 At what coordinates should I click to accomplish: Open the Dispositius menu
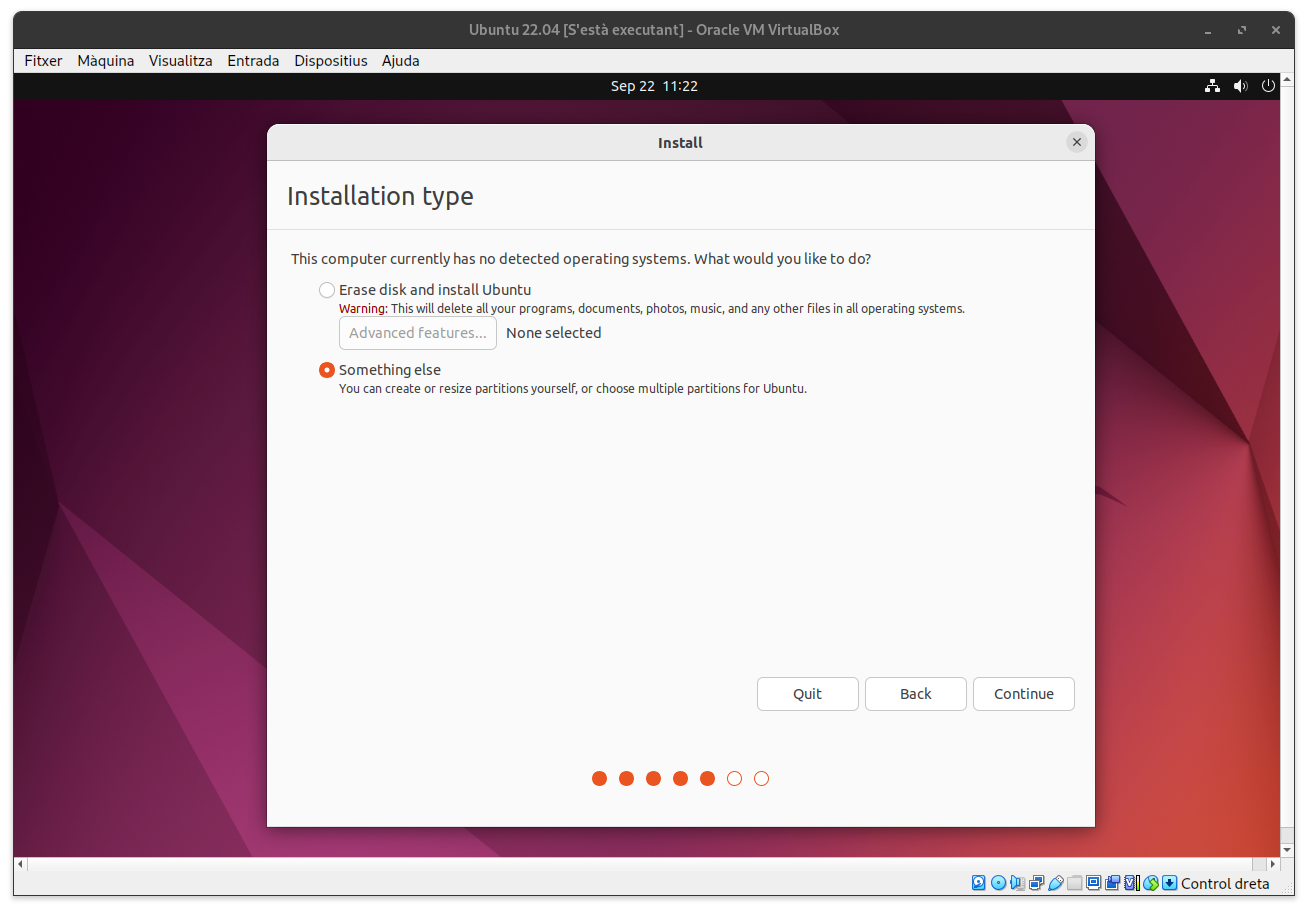[x=330, y=61]
